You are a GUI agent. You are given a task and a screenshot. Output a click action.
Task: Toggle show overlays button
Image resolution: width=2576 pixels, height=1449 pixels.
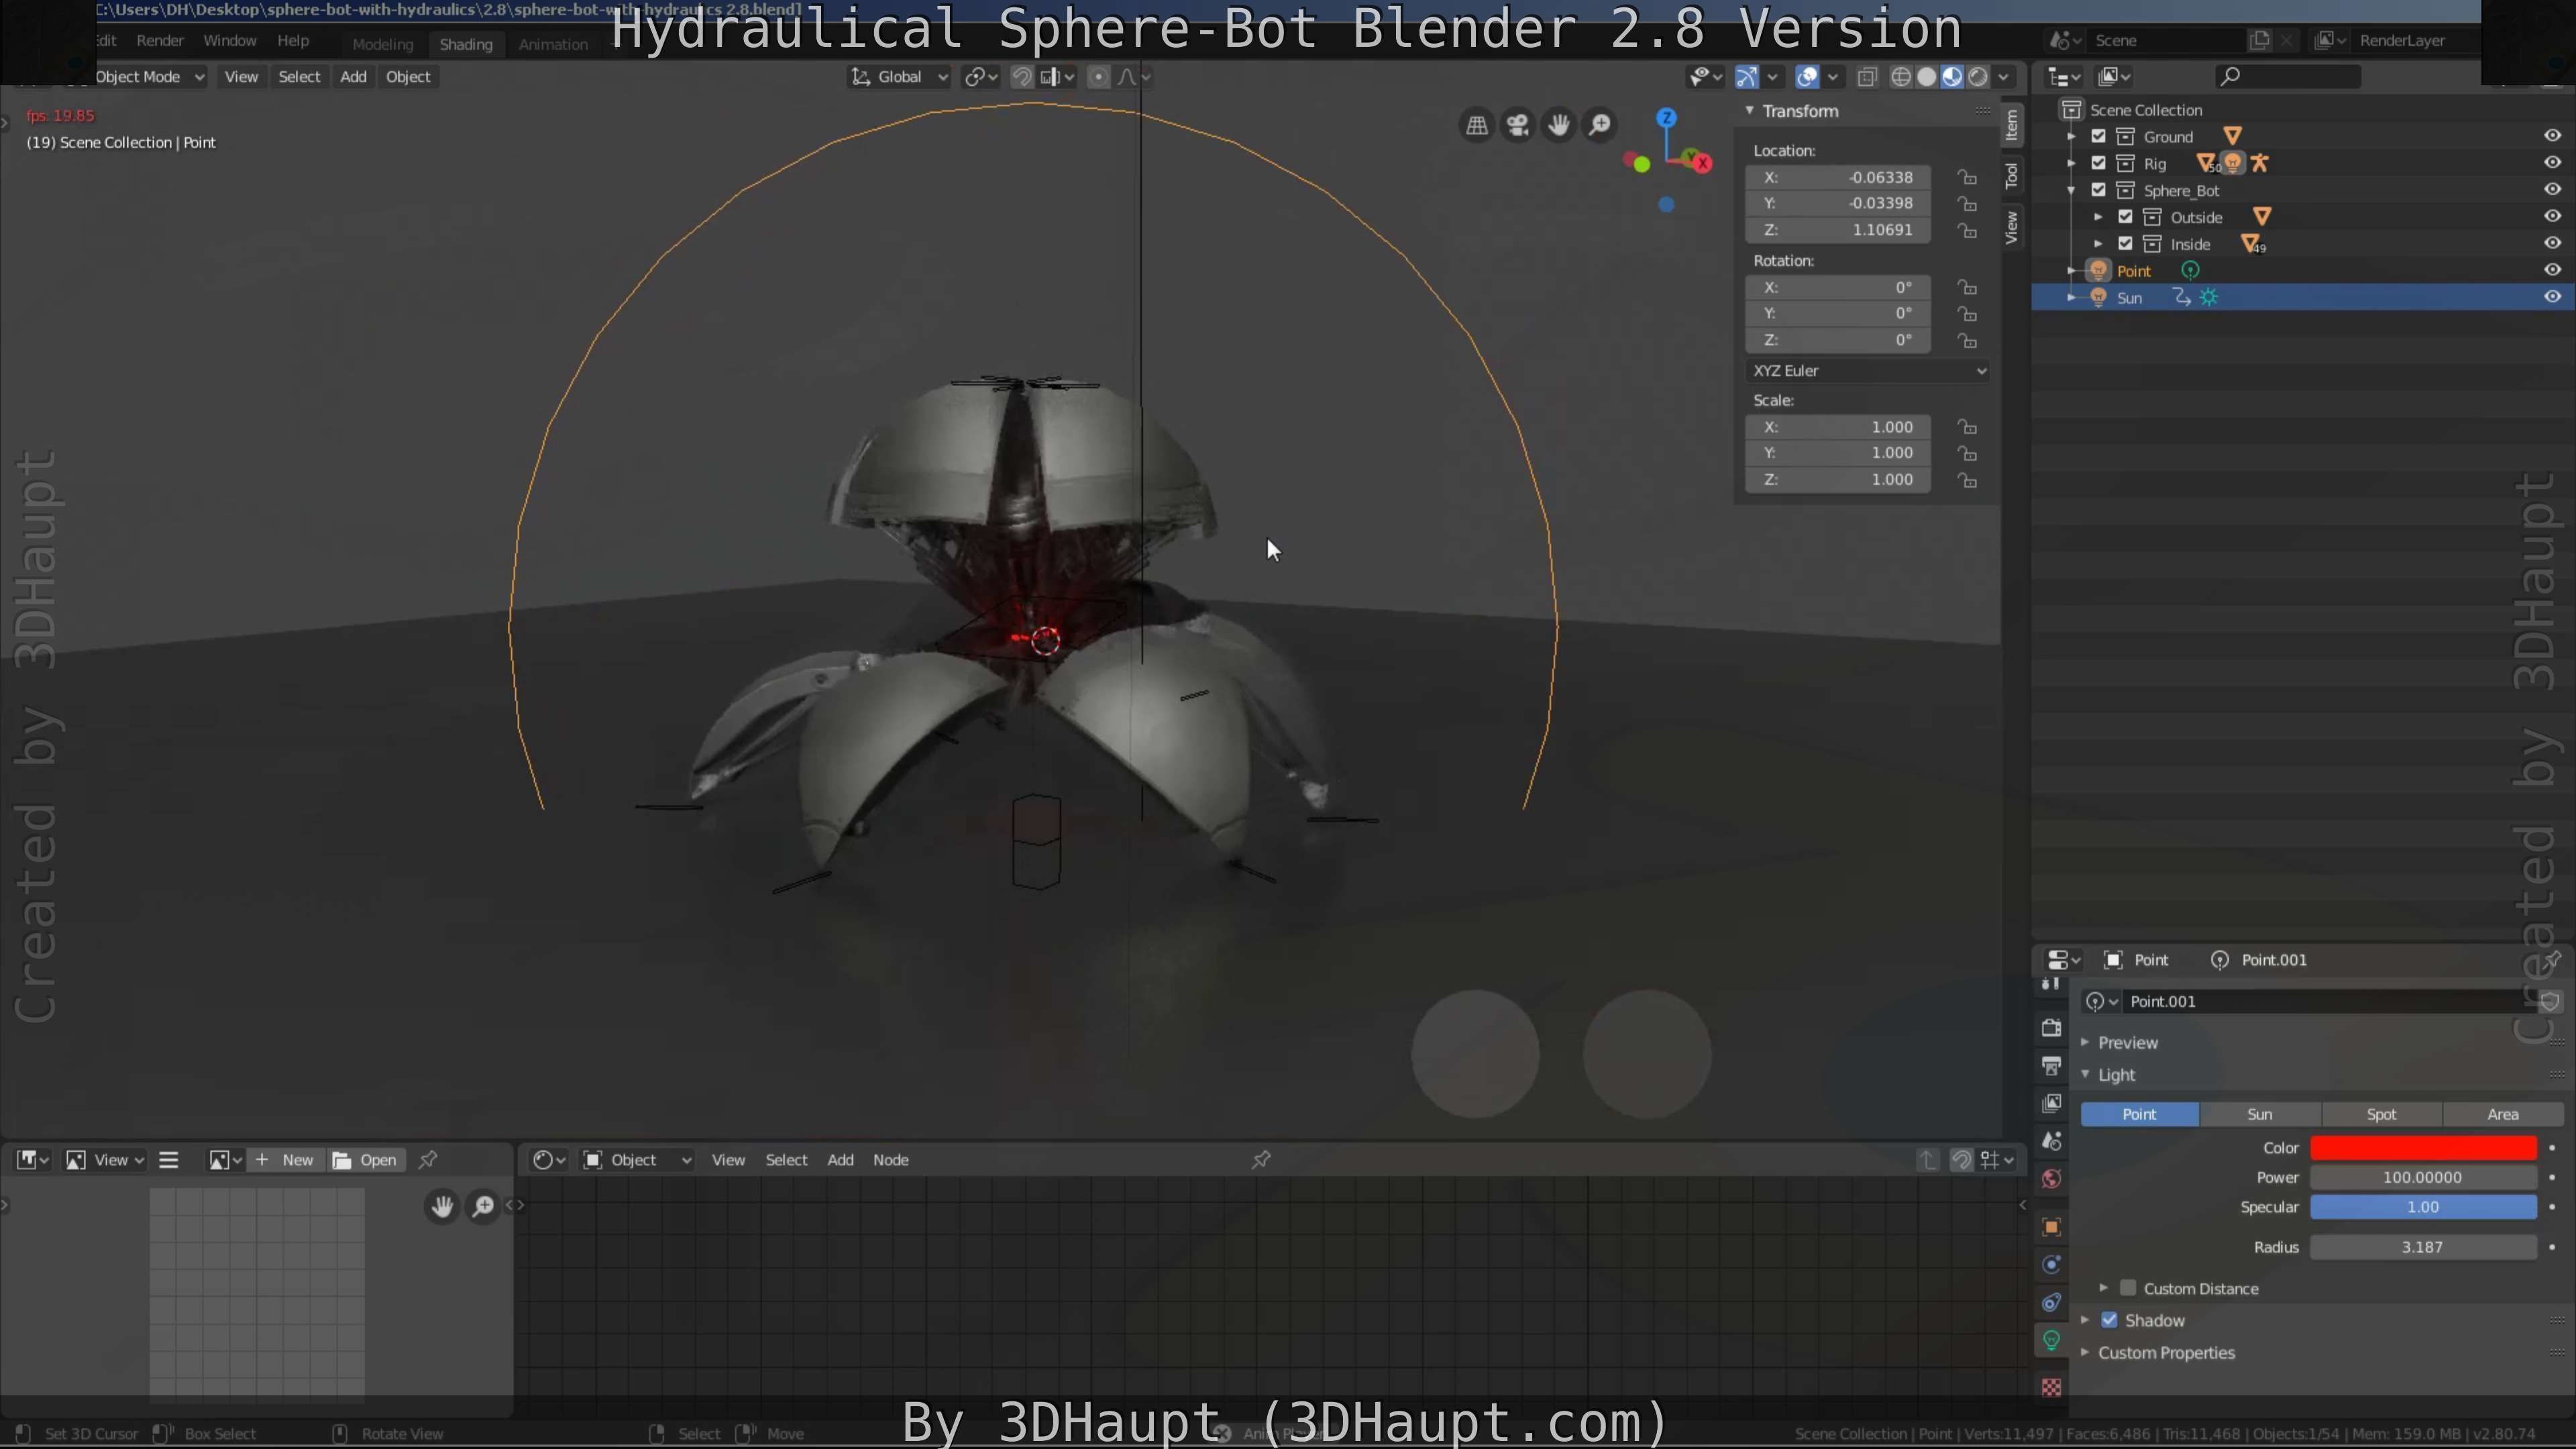(x=1807, y=77)
